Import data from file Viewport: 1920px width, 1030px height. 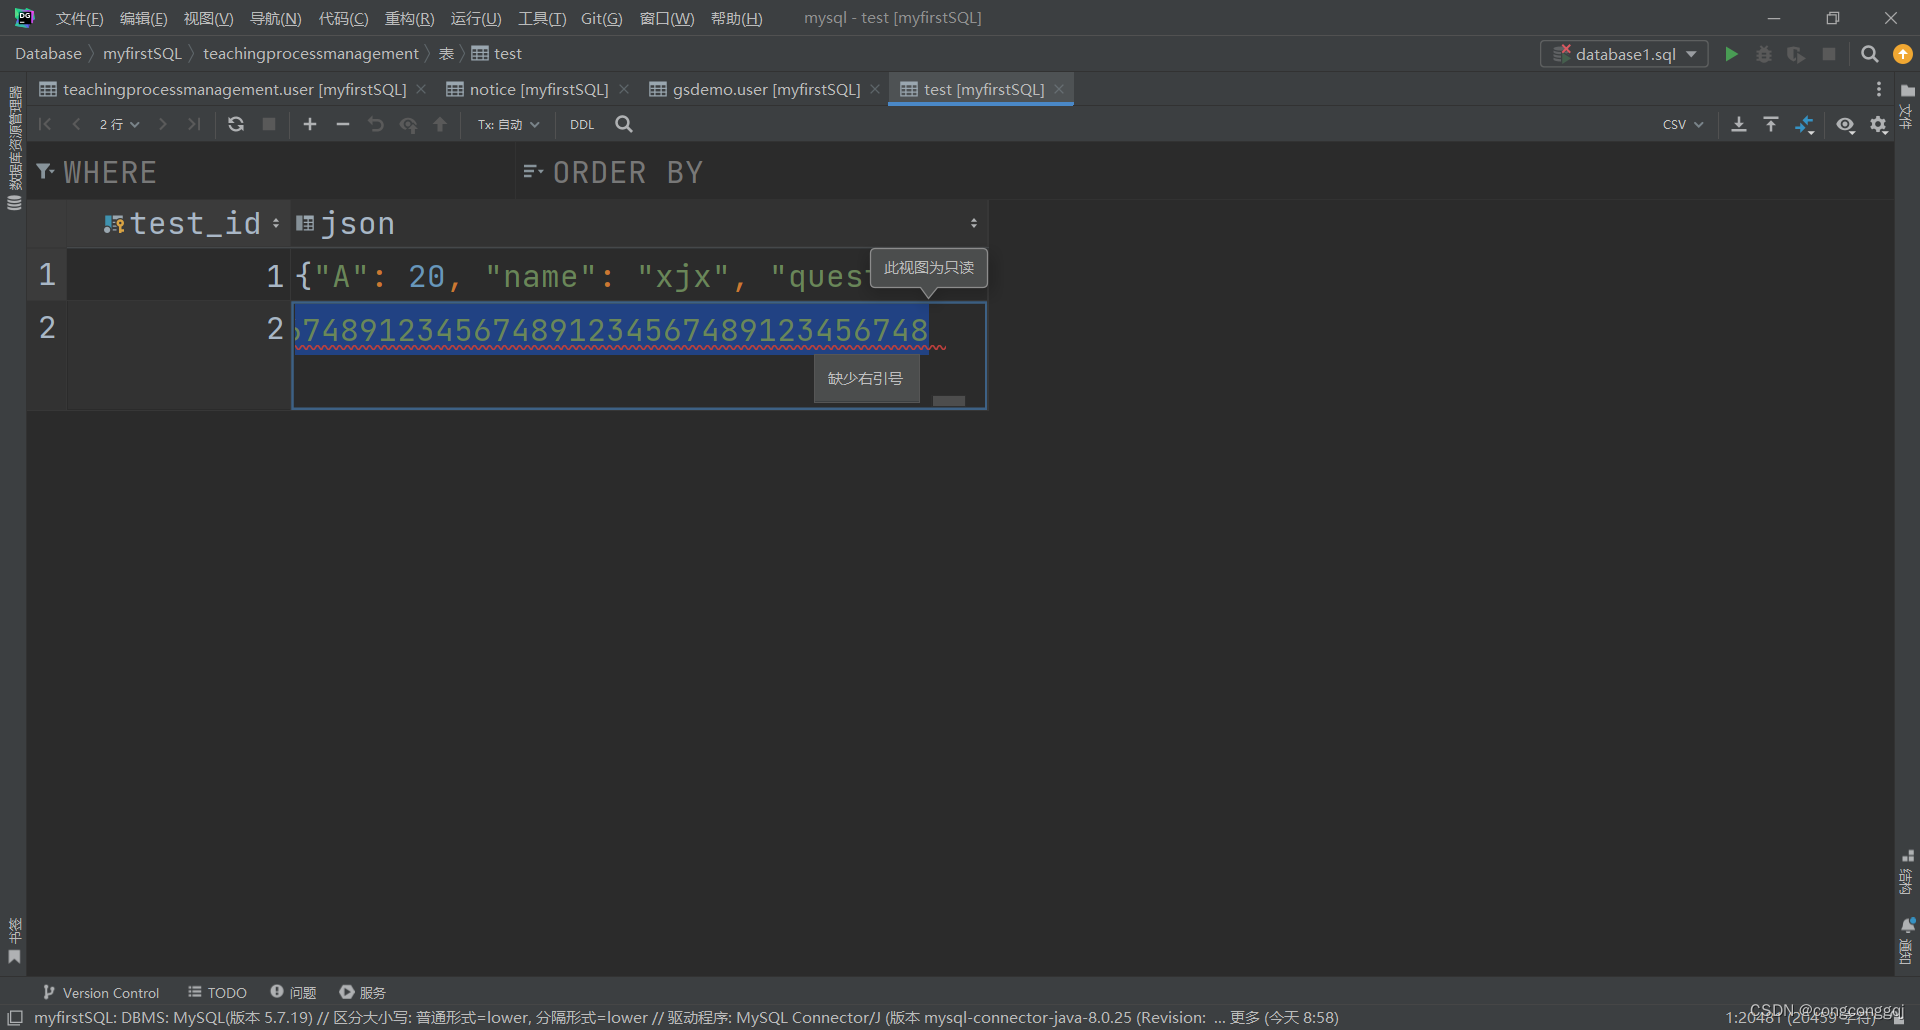[1771, 124]
